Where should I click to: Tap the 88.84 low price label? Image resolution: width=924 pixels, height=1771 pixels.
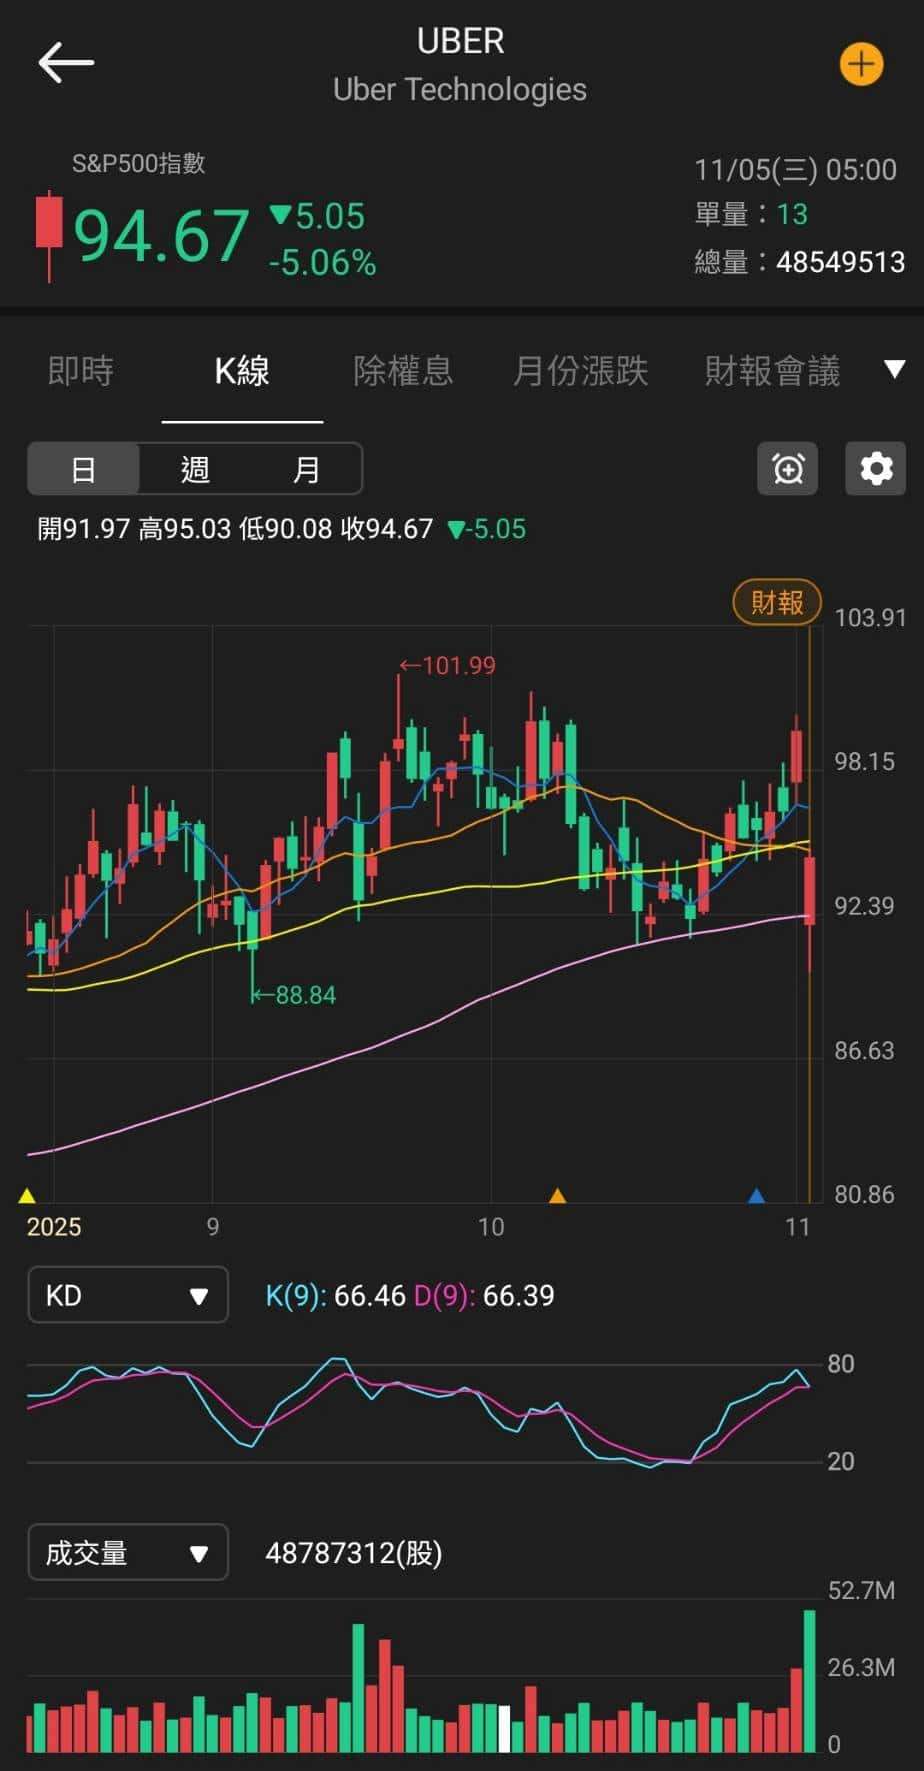(x=294, y=995)
